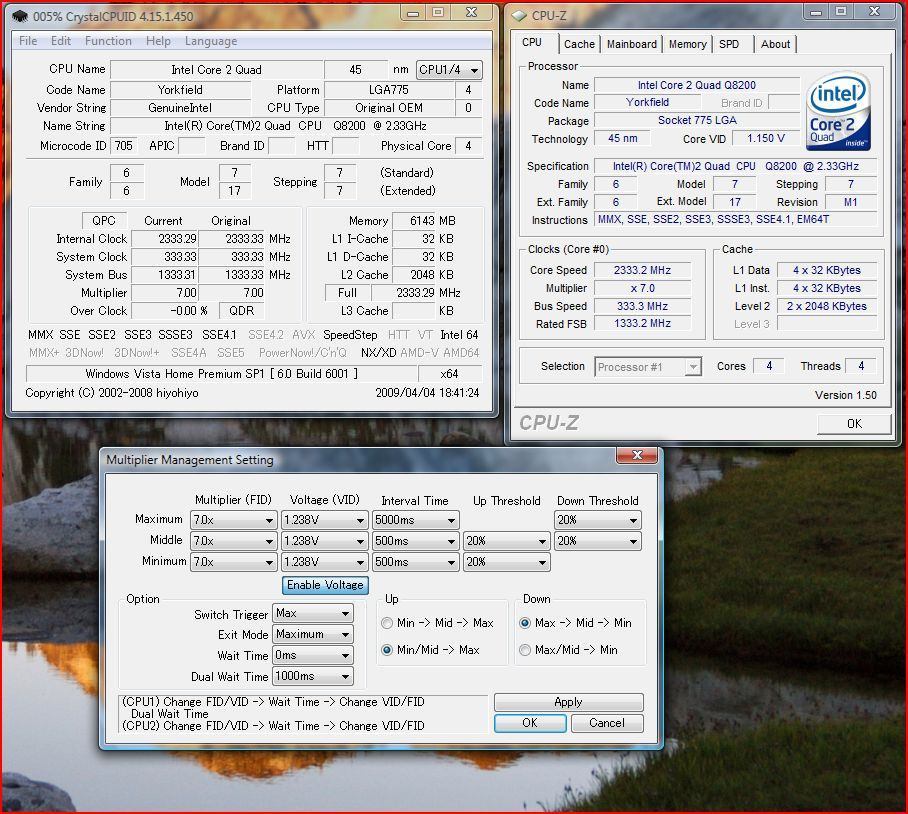Open the Processor #1 selection dropdown
The width and height of the screenshot is (908, 814).
(647, 367)
